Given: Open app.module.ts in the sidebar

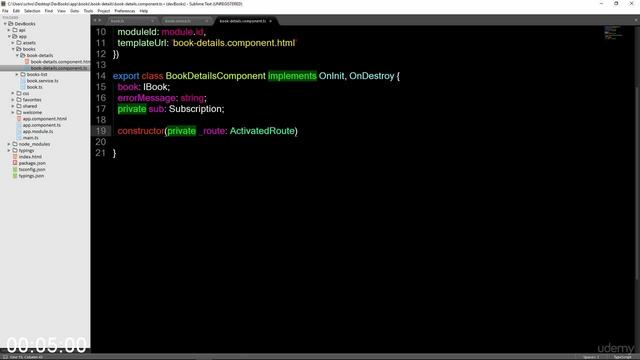Looking at the screenshot, I should click(x=38, y=131).
